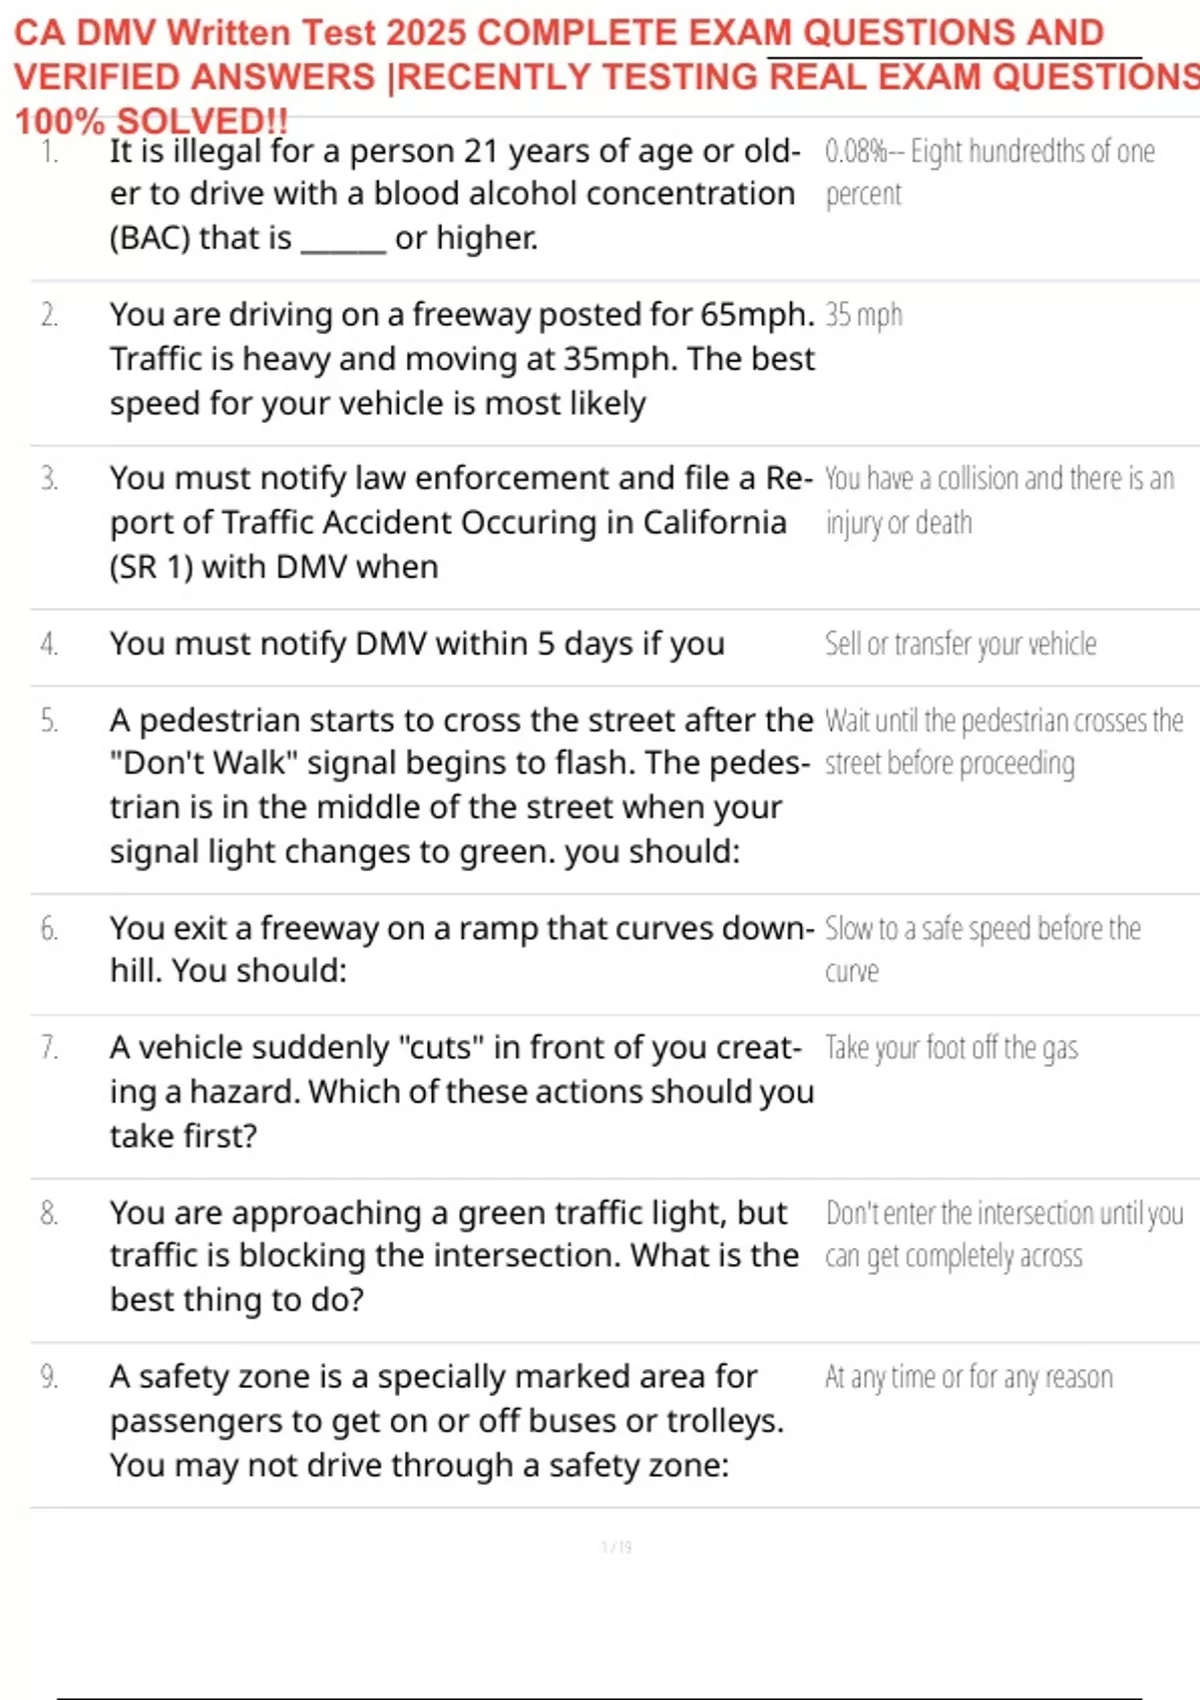Select the 'Take your foot off the gas' answer
The width and height of the screenshot is (1200, 1700).
pyautogui.click(x=951, y=1048)
